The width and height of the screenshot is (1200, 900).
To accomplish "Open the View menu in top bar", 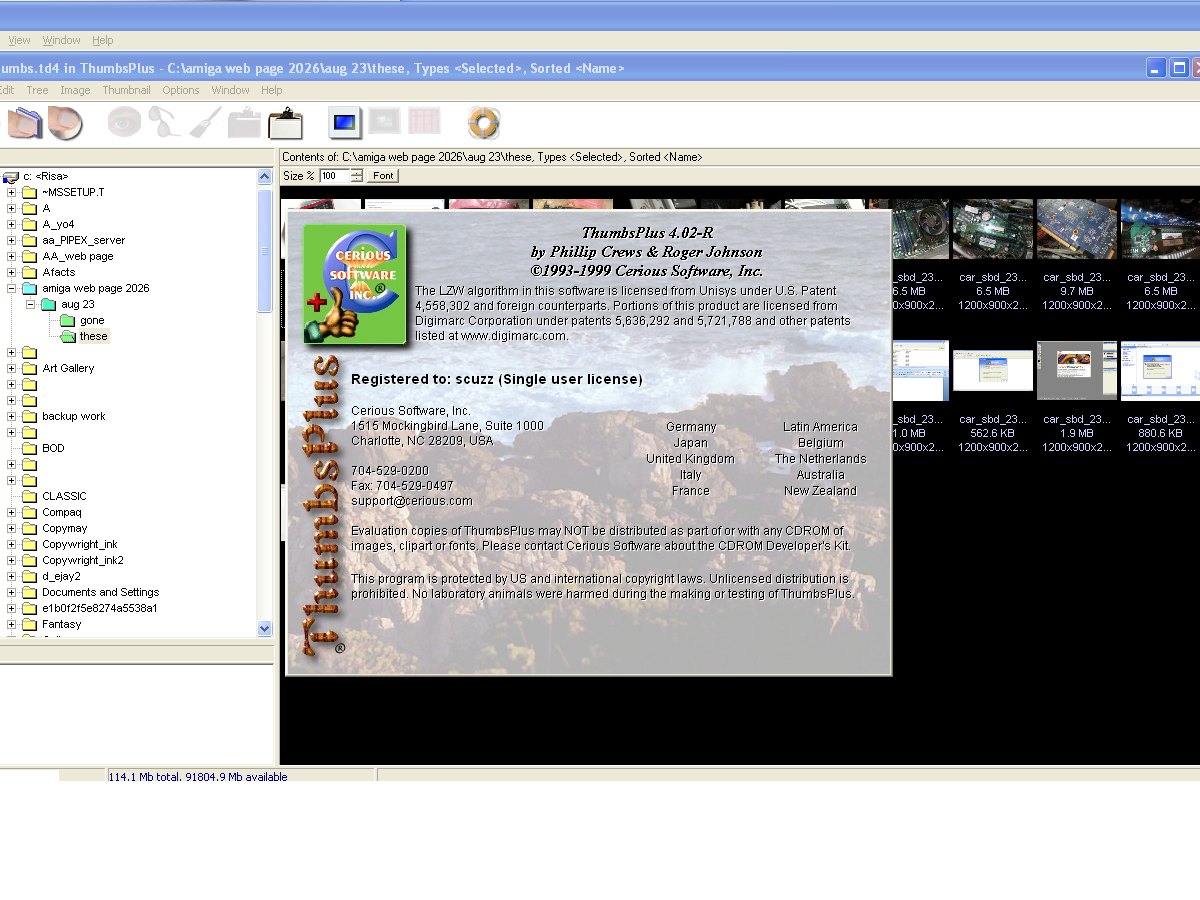I will (19, 40).
